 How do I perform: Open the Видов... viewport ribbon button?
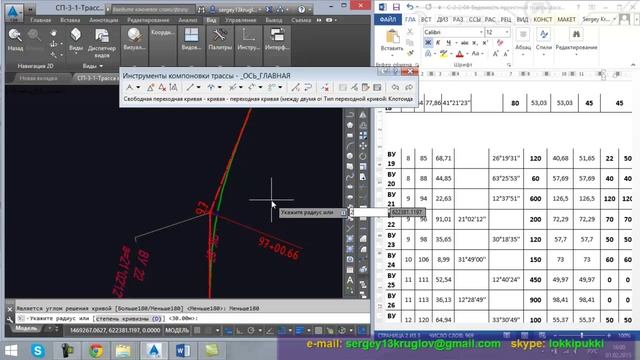click(x=191, y=40)
